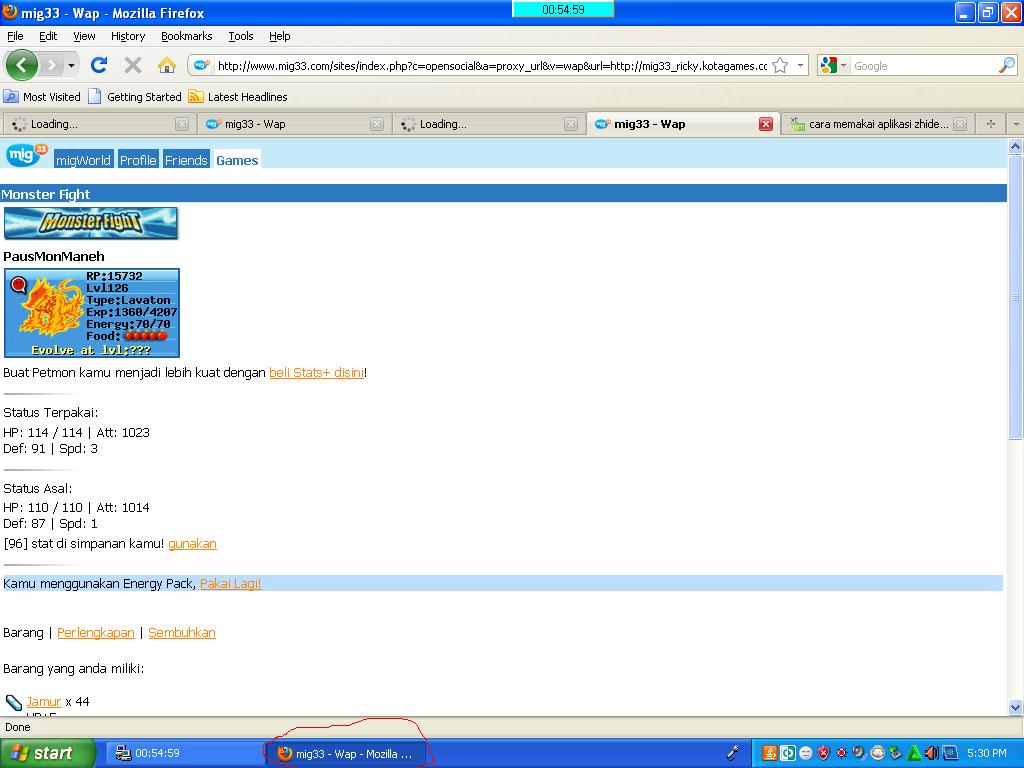Click the red record dot tray icon
The height and width of the screenshot is (768, 1024).
(x=842, y=753)
